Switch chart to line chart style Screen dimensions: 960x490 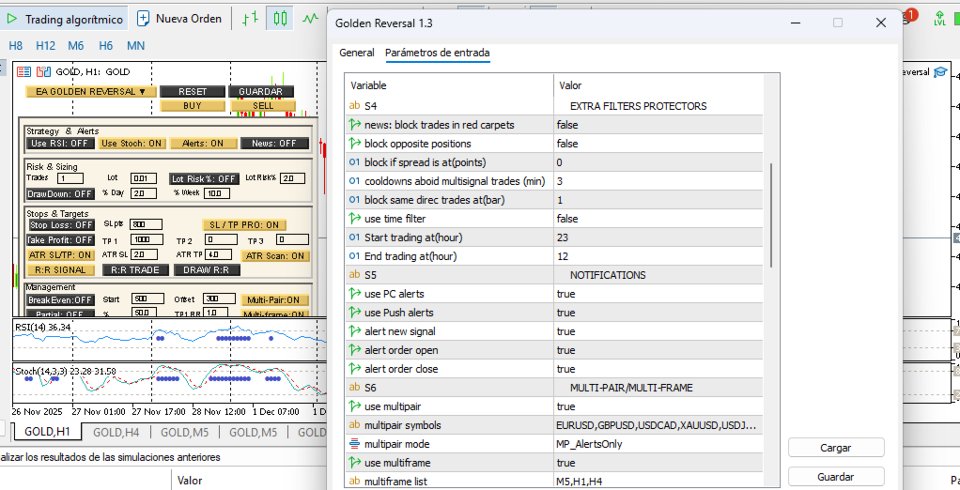[310, 18]
